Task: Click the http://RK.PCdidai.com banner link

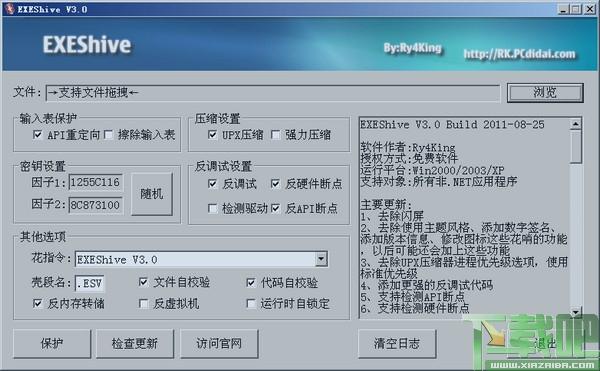Action: 519,54
